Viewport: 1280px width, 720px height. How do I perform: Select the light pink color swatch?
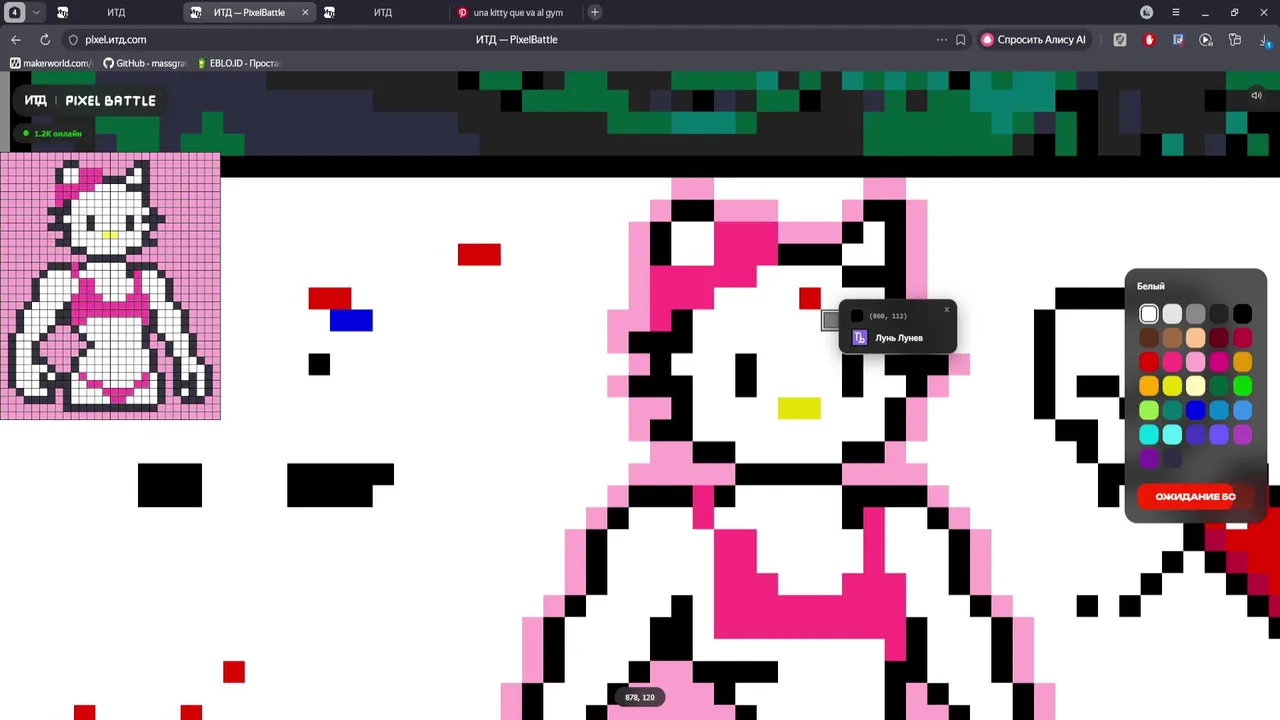pos(1196,362)
